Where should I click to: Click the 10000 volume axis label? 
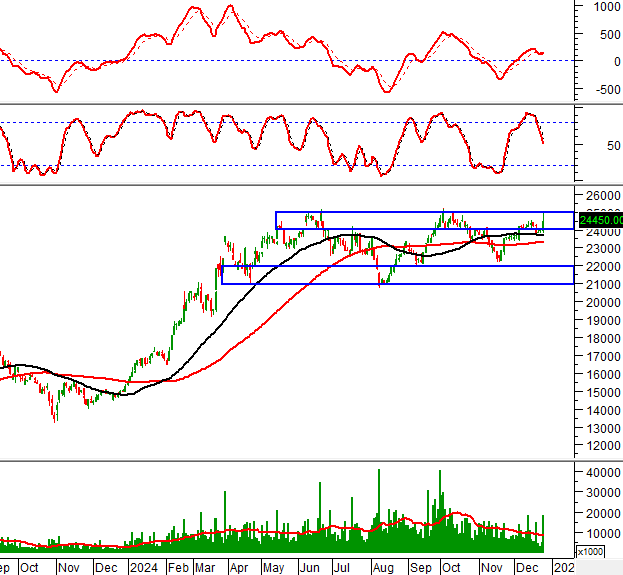[x=603, y=533]
